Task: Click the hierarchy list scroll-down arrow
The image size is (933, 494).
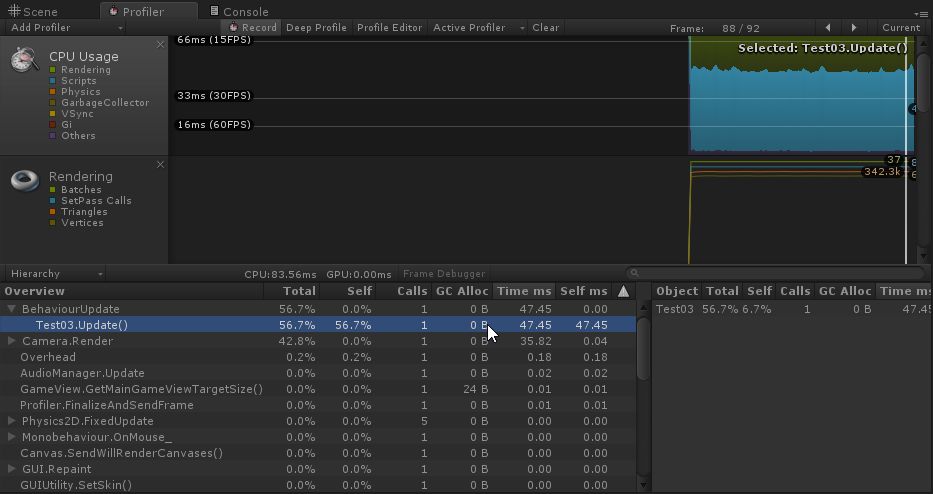Action: click(x=643, y=485)
